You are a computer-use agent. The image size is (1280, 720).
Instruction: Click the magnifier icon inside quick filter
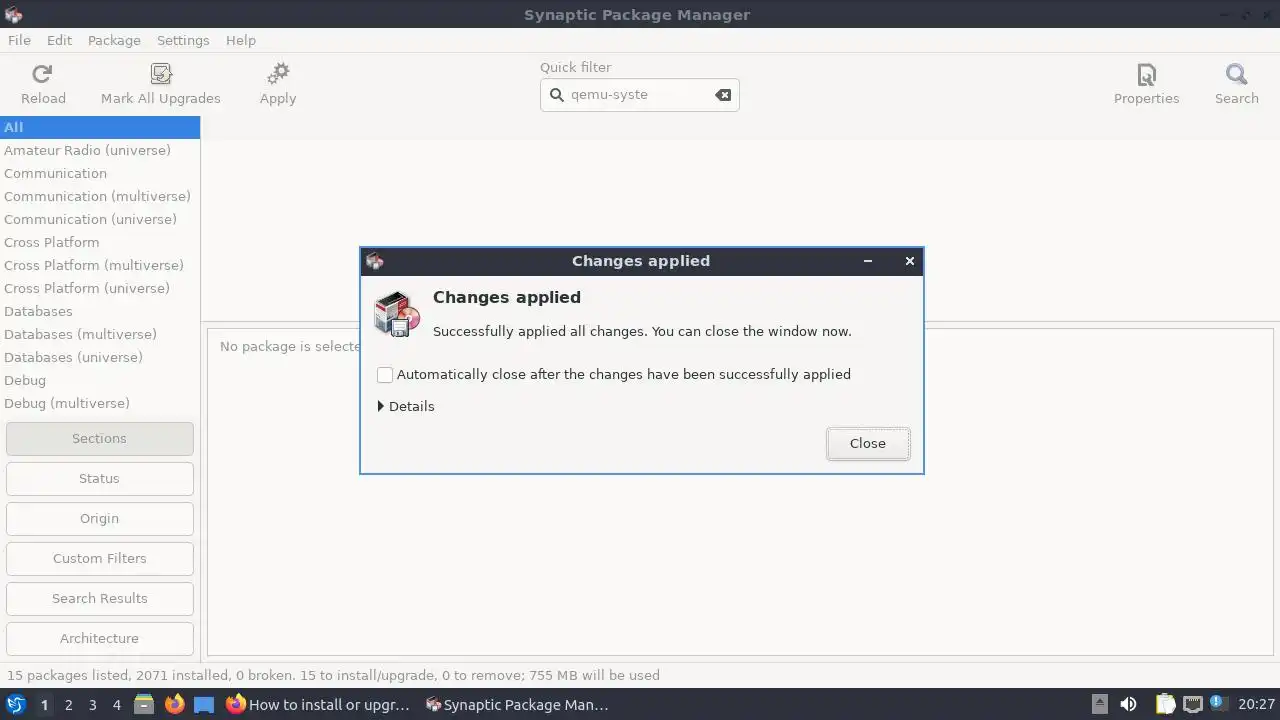tap(557, 95)
